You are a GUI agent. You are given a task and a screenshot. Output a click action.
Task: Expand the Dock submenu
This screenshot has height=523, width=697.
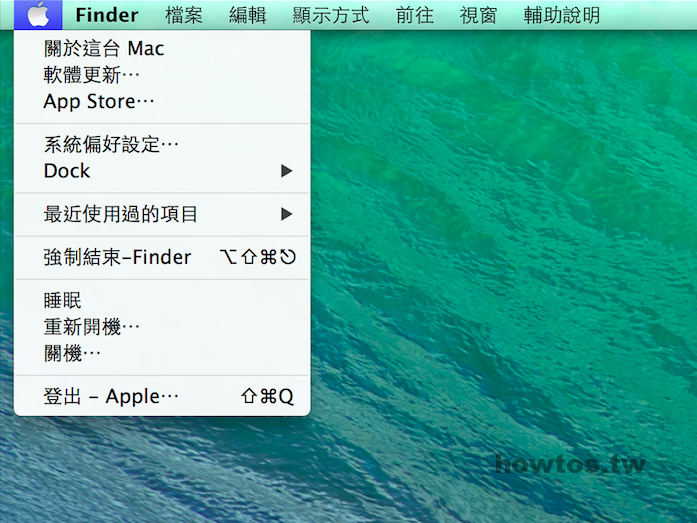point(162,171)
